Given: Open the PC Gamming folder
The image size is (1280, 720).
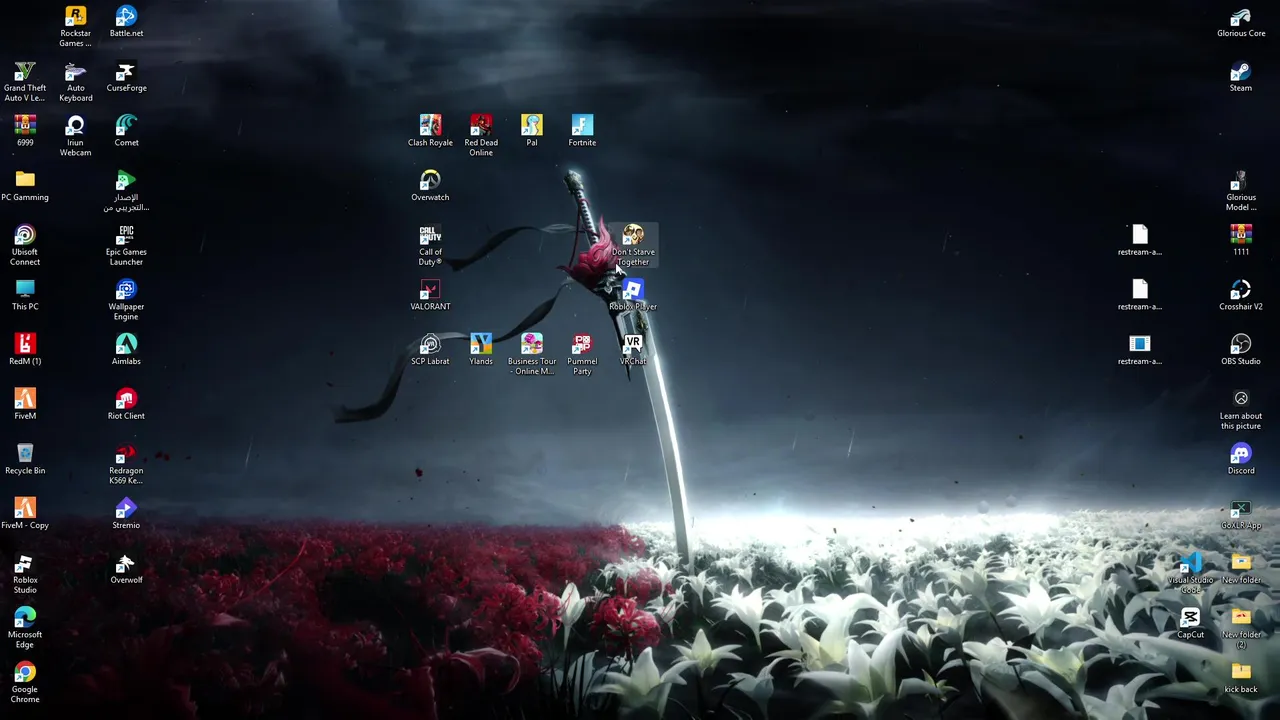Looking at the screenshot, I should tap(25, 185).
